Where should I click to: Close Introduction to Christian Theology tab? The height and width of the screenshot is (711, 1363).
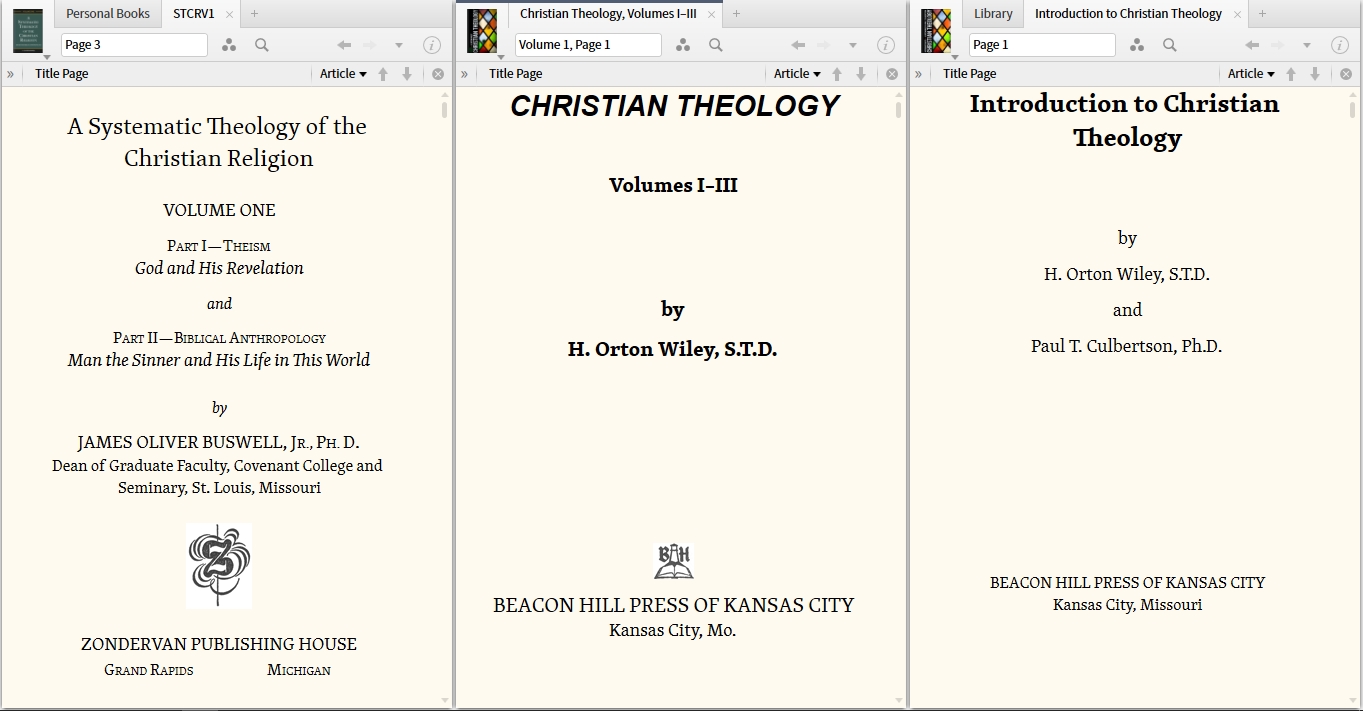[x=1238, y=15]
